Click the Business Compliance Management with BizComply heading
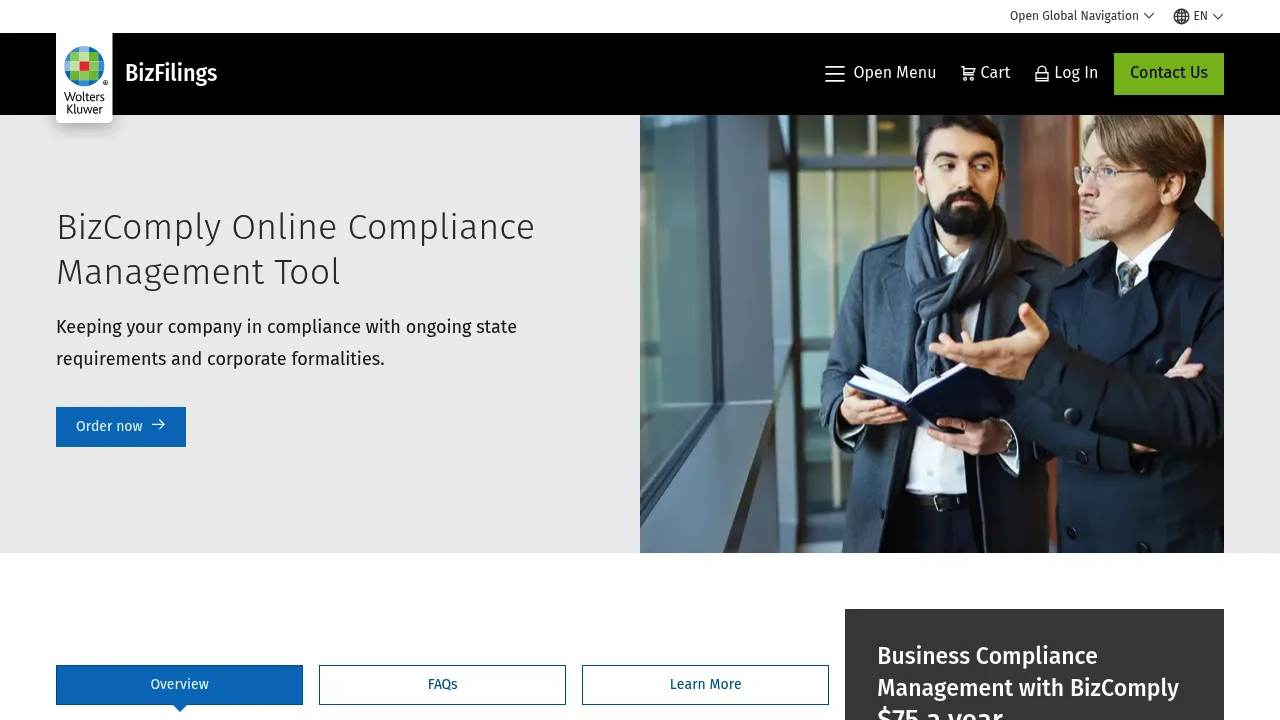Image resolution: width=1280 pixels, height=720 pixels. pyautogui.click(x=1028, y=672)
